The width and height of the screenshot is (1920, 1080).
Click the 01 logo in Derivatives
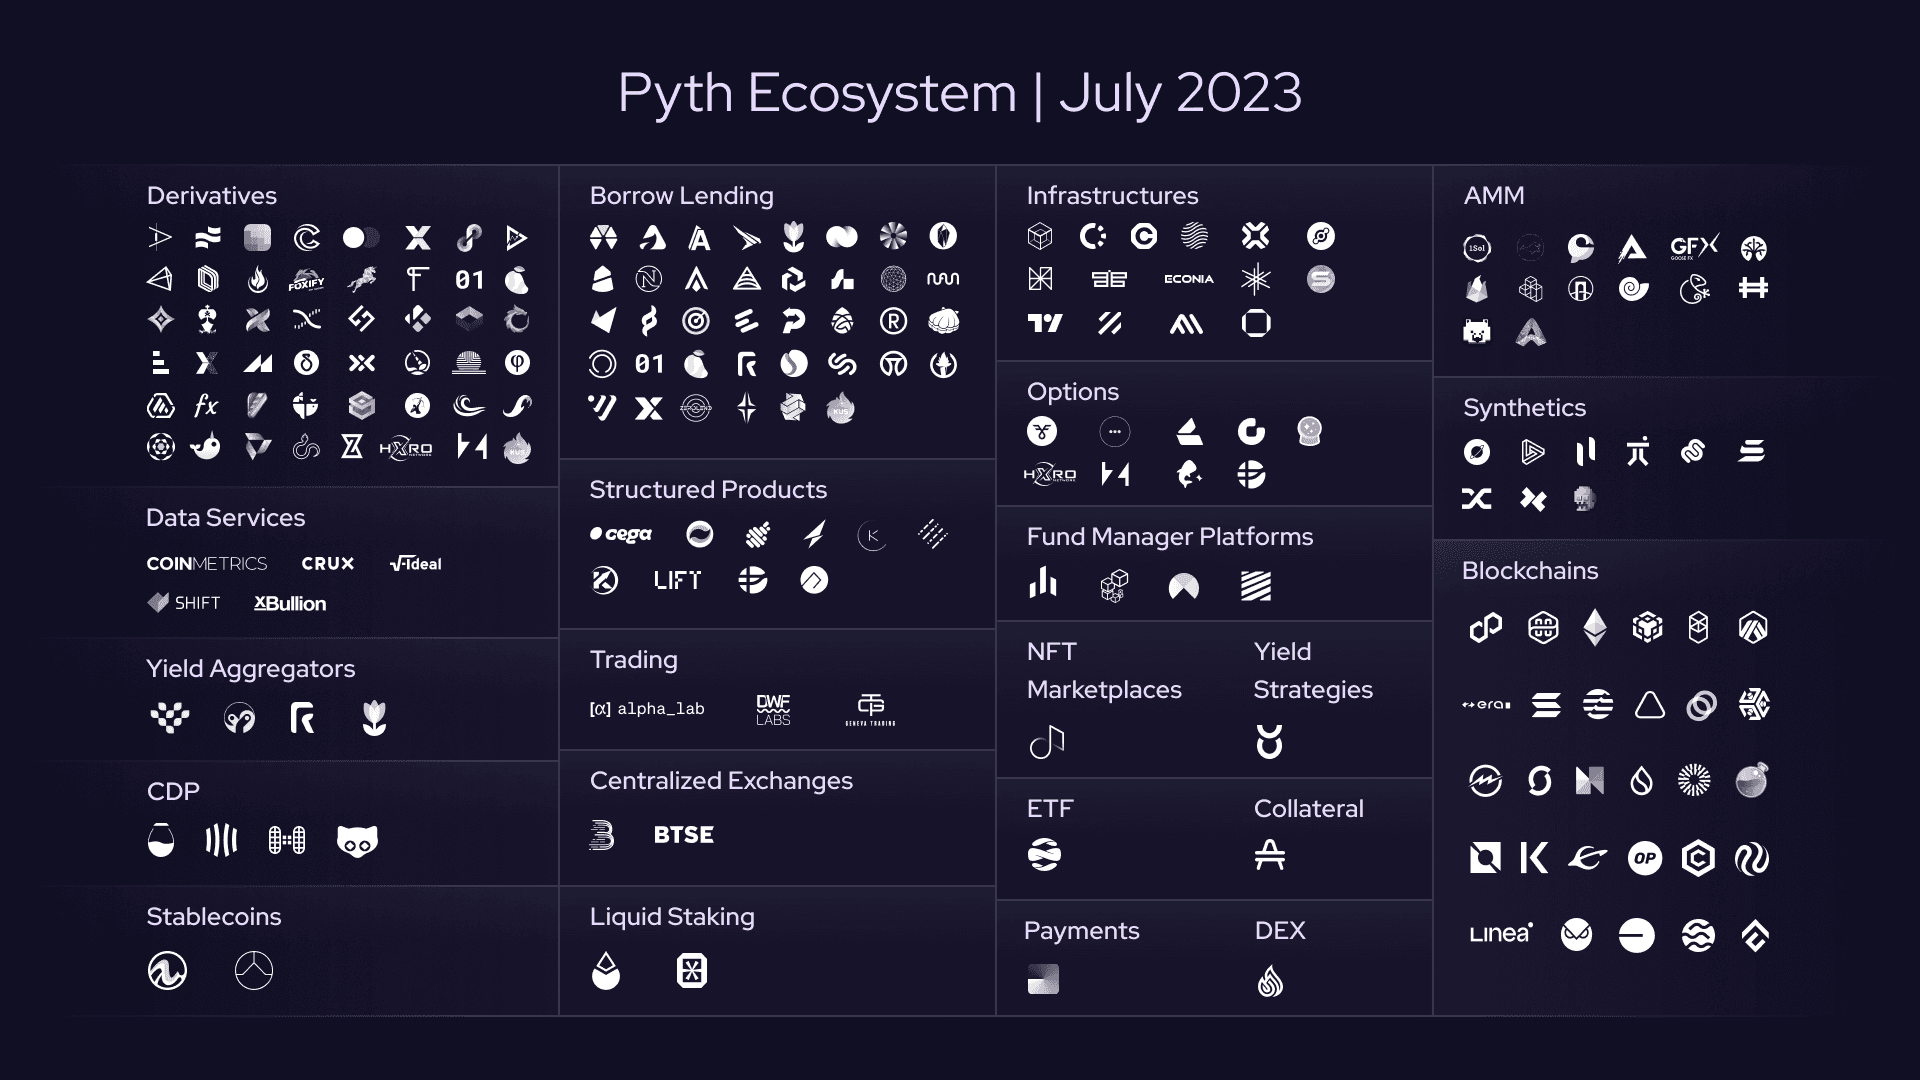pos(469,280)
